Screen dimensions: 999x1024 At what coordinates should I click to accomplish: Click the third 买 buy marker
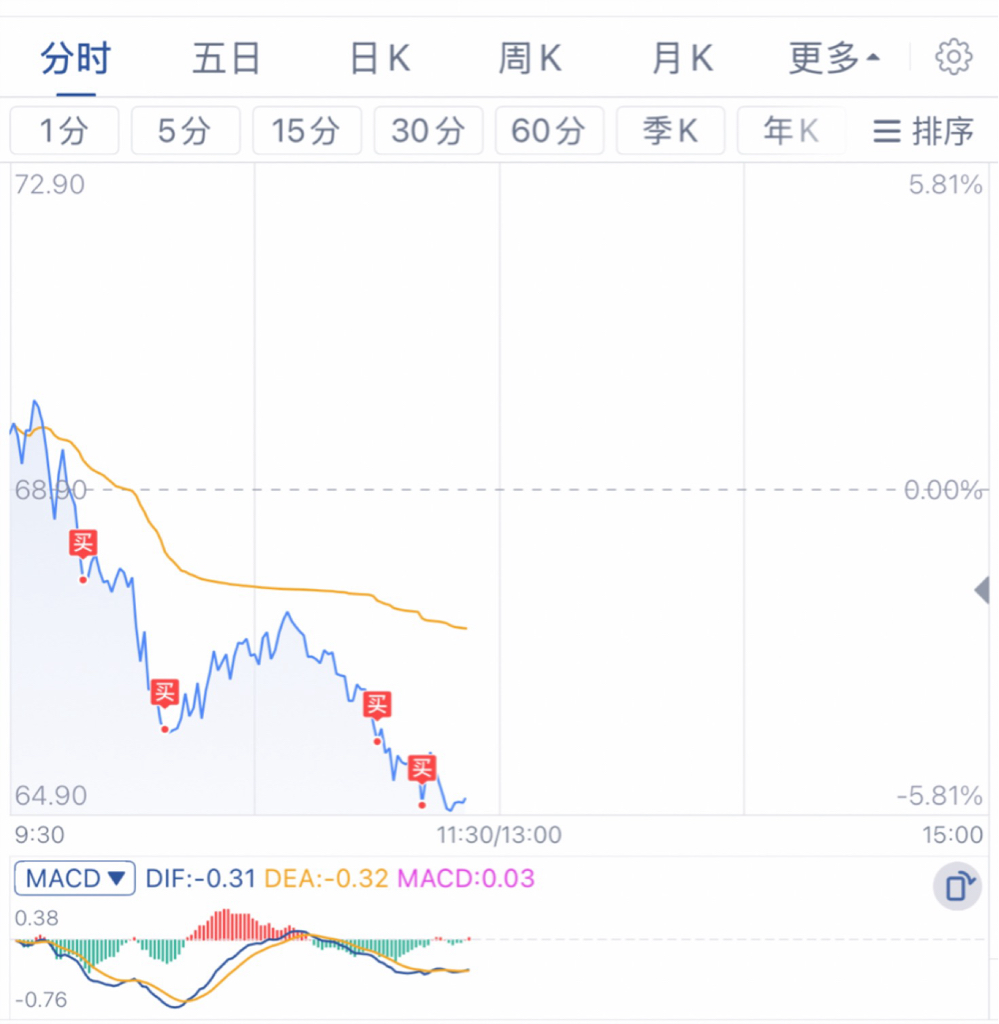[377, 705]
